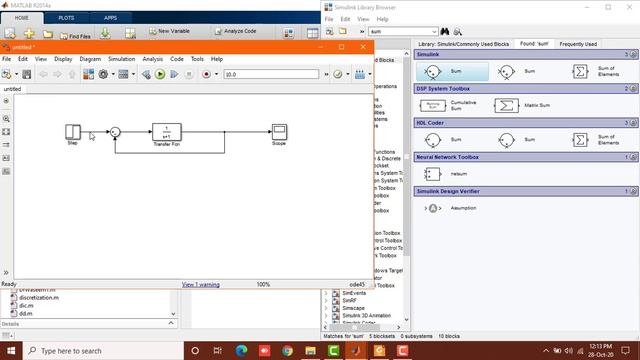Switch to the APPS tab in MATLAB
Viewport: 640px width, 360px height.
tap(110, 18)
